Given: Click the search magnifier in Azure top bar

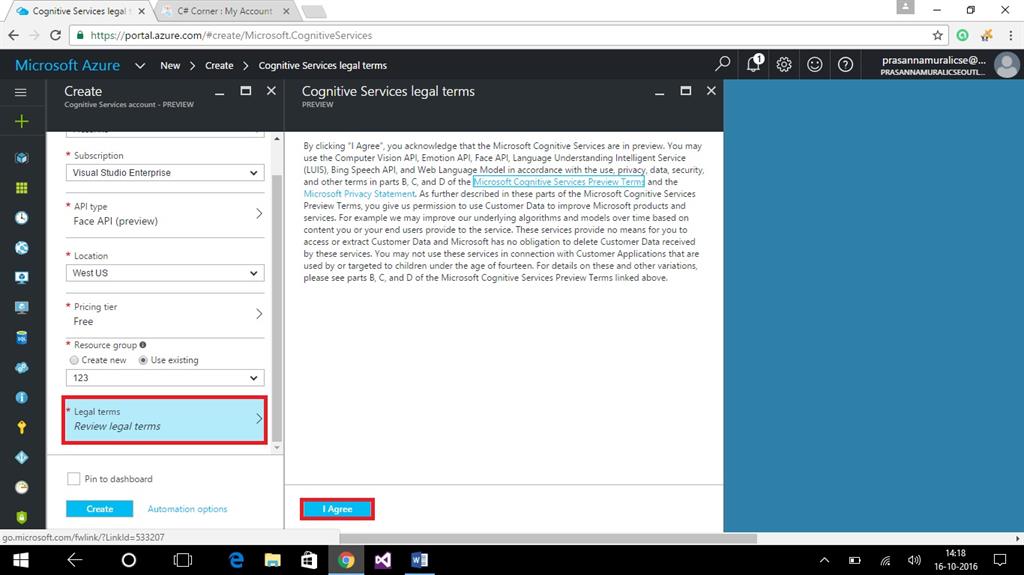Looking at the screenshot, I should [722, 64].
